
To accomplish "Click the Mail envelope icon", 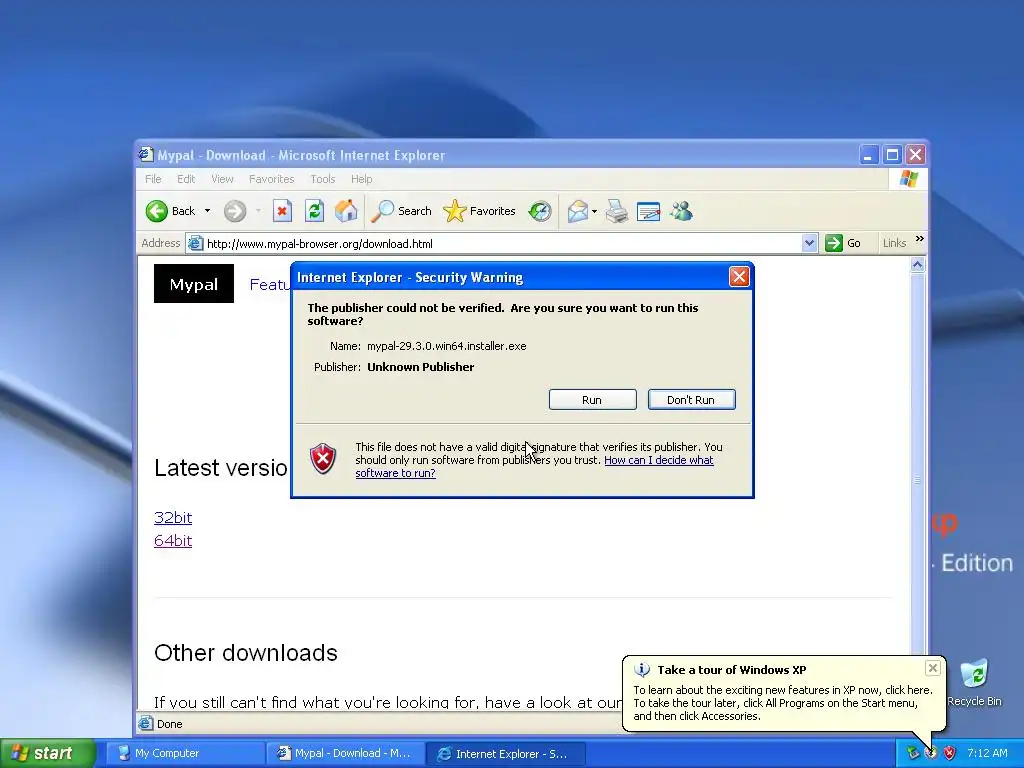I will 578,211.
